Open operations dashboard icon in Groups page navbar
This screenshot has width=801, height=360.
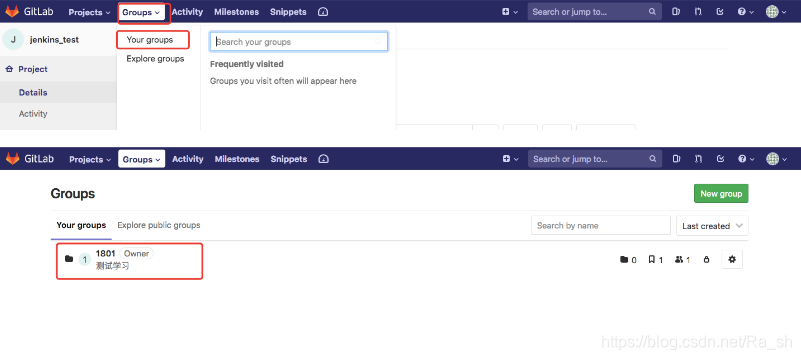point(323,159)
